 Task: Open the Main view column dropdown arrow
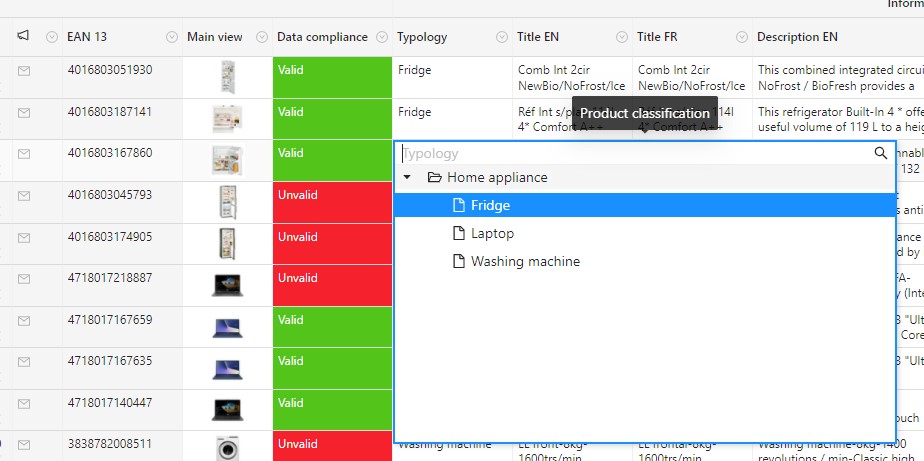click(x=262, y=38)
